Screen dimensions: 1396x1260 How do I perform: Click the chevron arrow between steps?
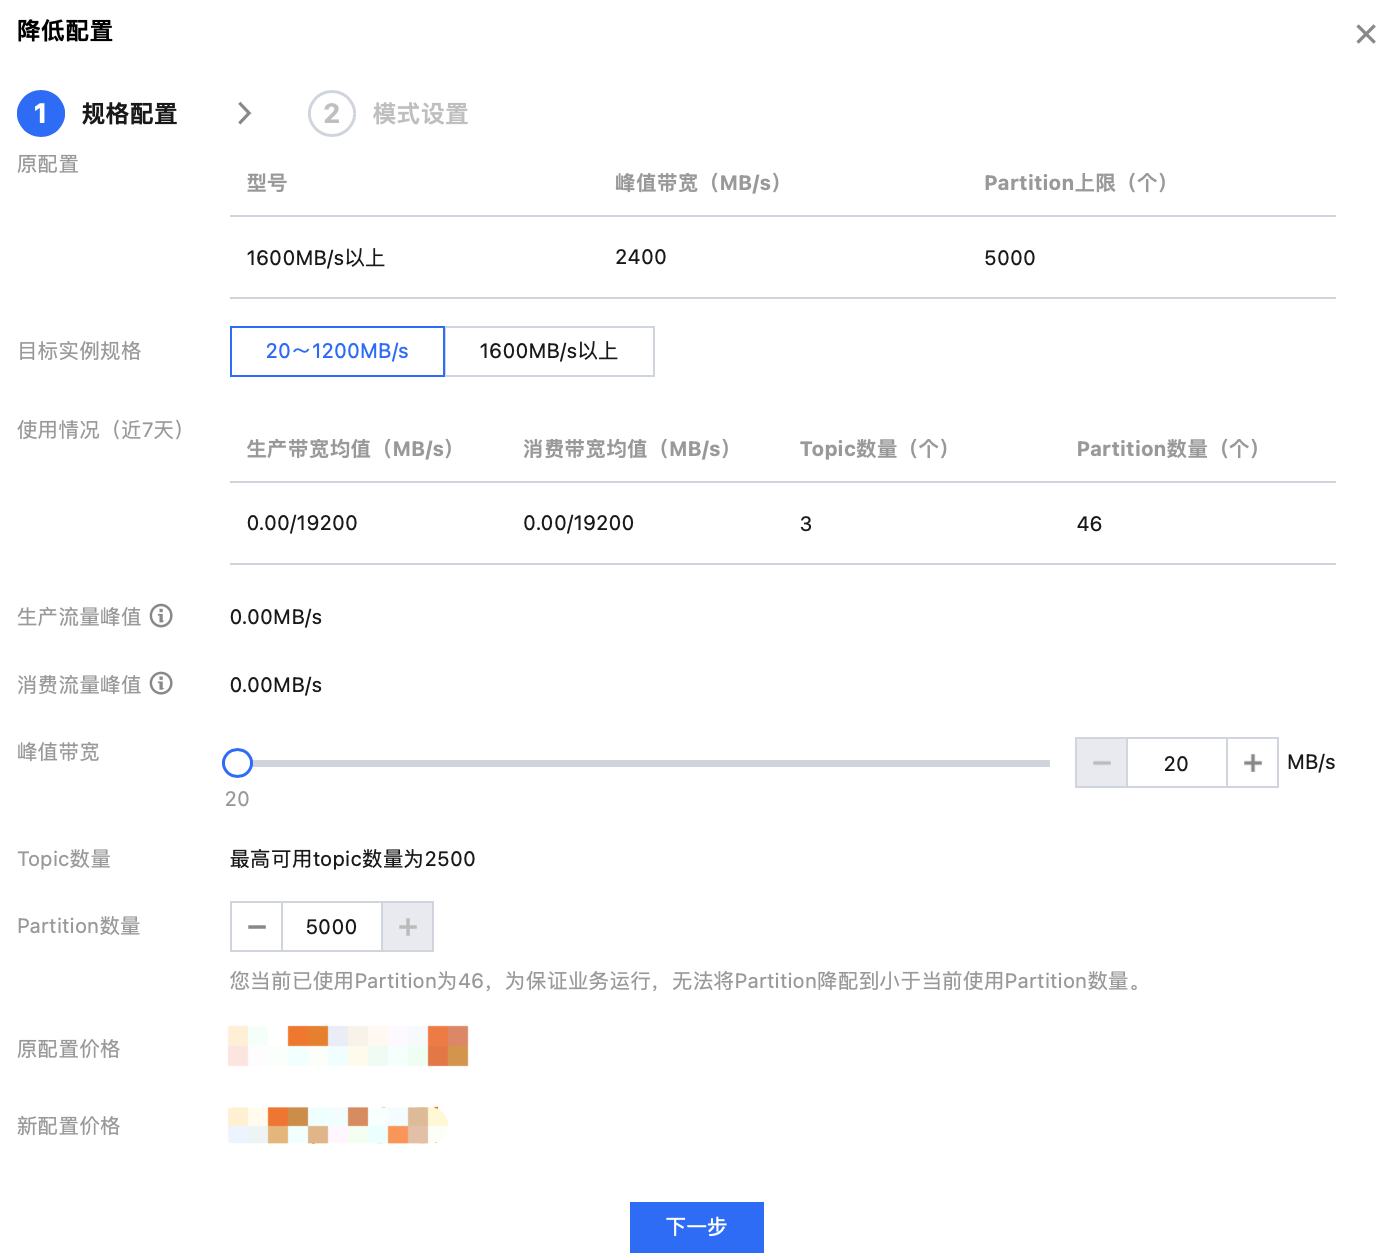244,114
